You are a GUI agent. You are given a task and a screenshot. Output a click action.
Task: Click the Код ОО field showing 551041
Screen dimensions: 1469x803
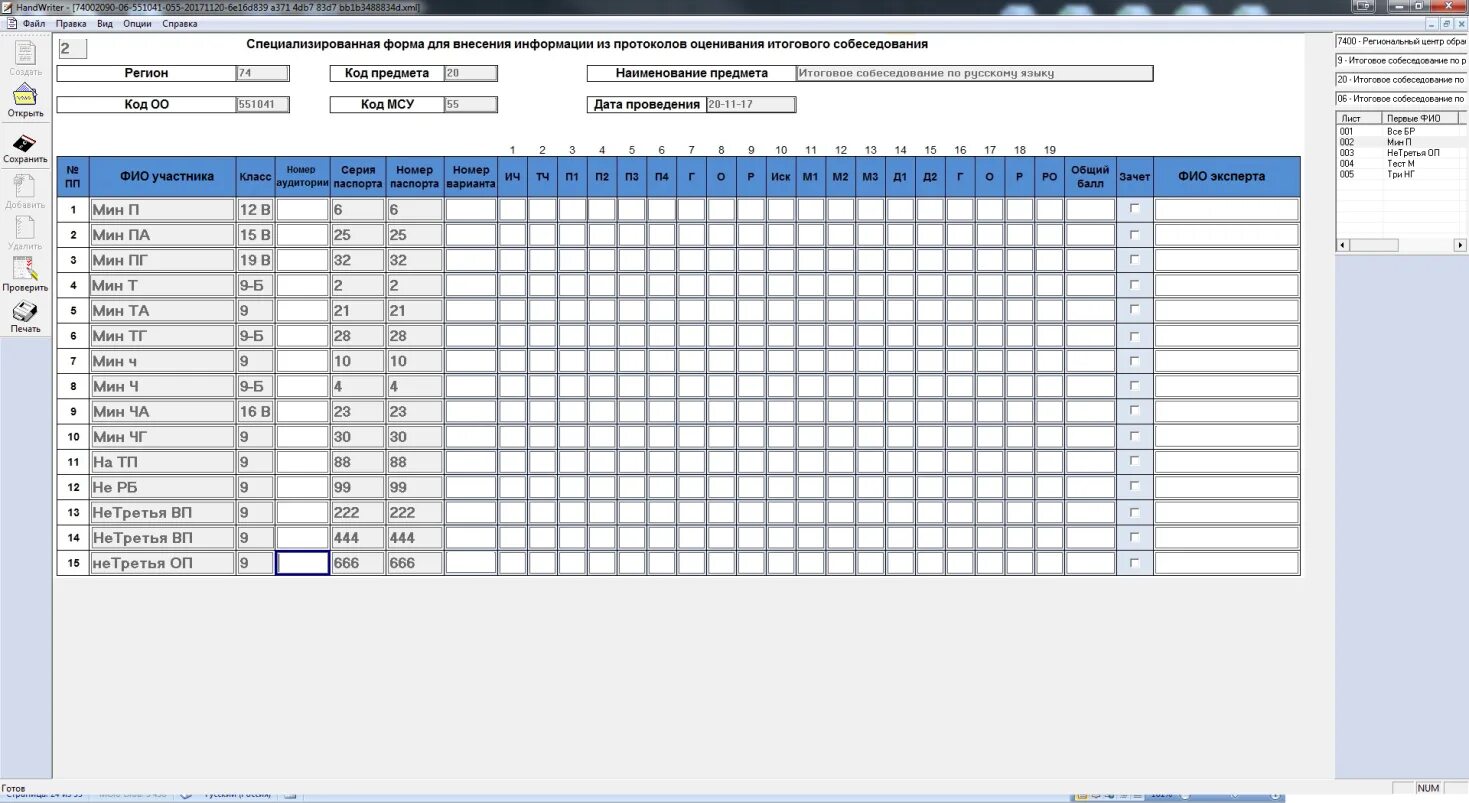263,104
